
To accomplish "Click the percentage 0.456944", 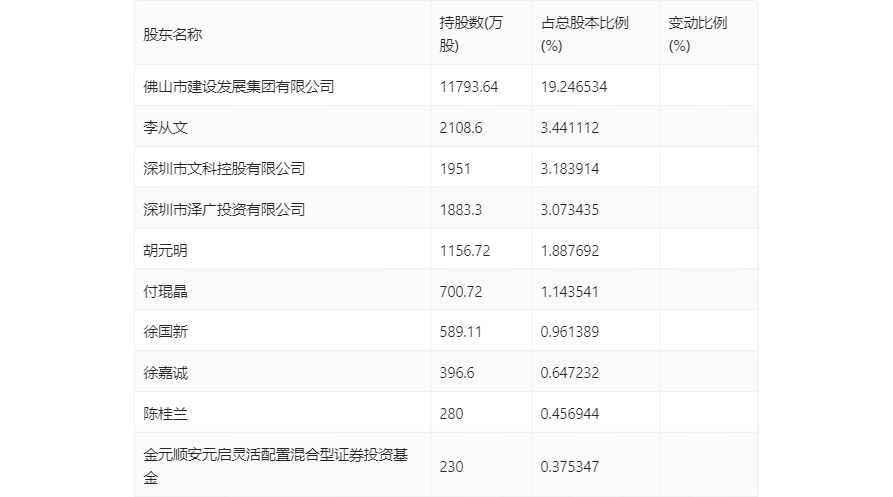I will (x=570, y=413).
